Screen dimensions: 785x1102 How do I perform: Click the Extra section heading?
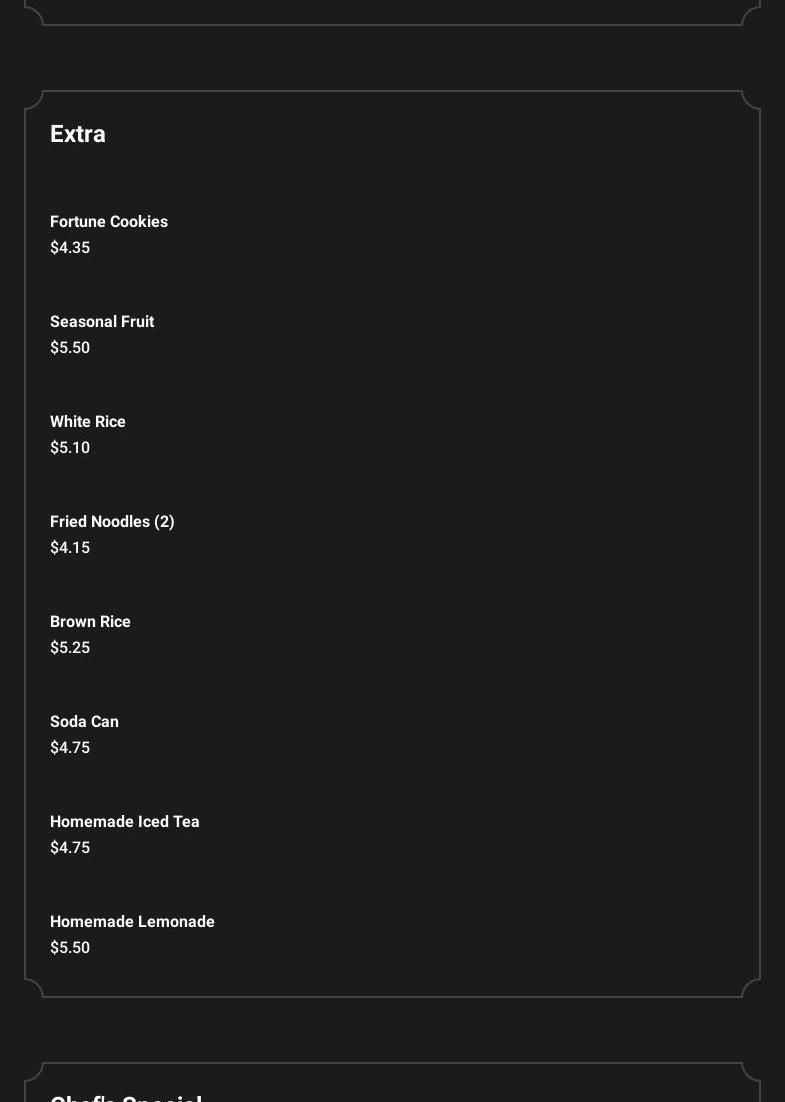pos(78,134)
